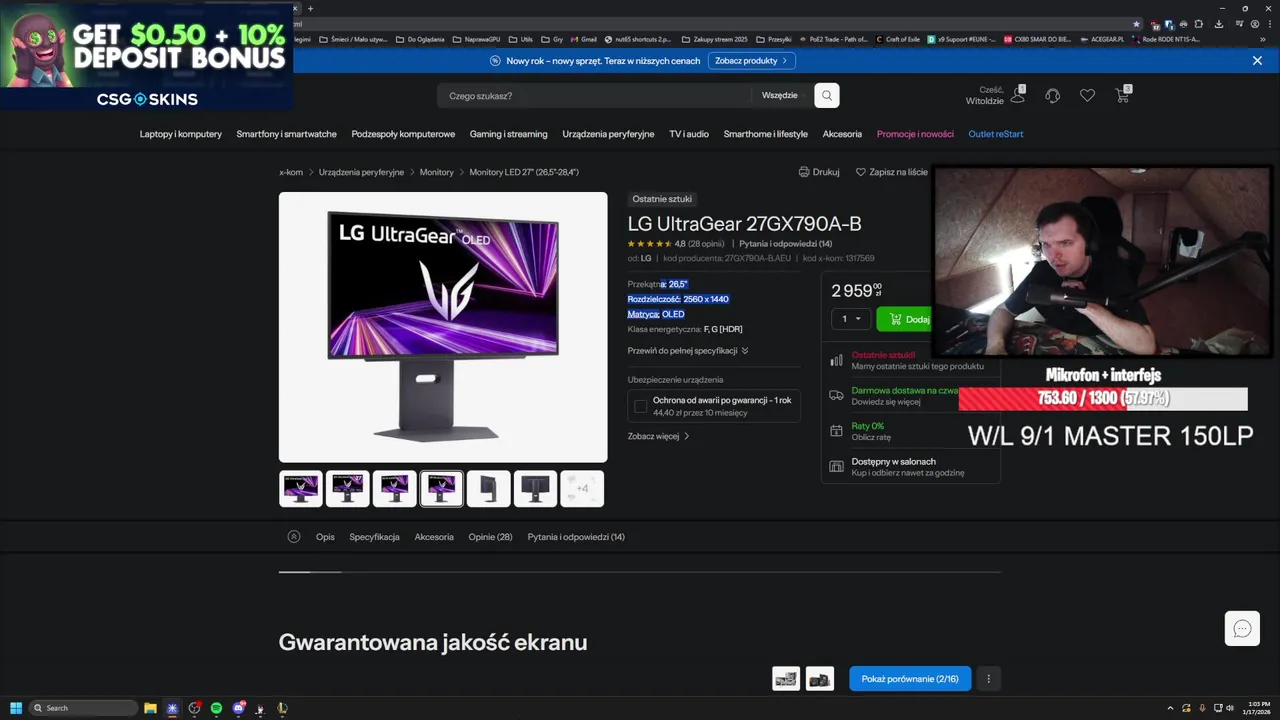Viewport: 1280px width, 720px height.
Task: Switch to the Opis tab
Action: click(325, 537)
